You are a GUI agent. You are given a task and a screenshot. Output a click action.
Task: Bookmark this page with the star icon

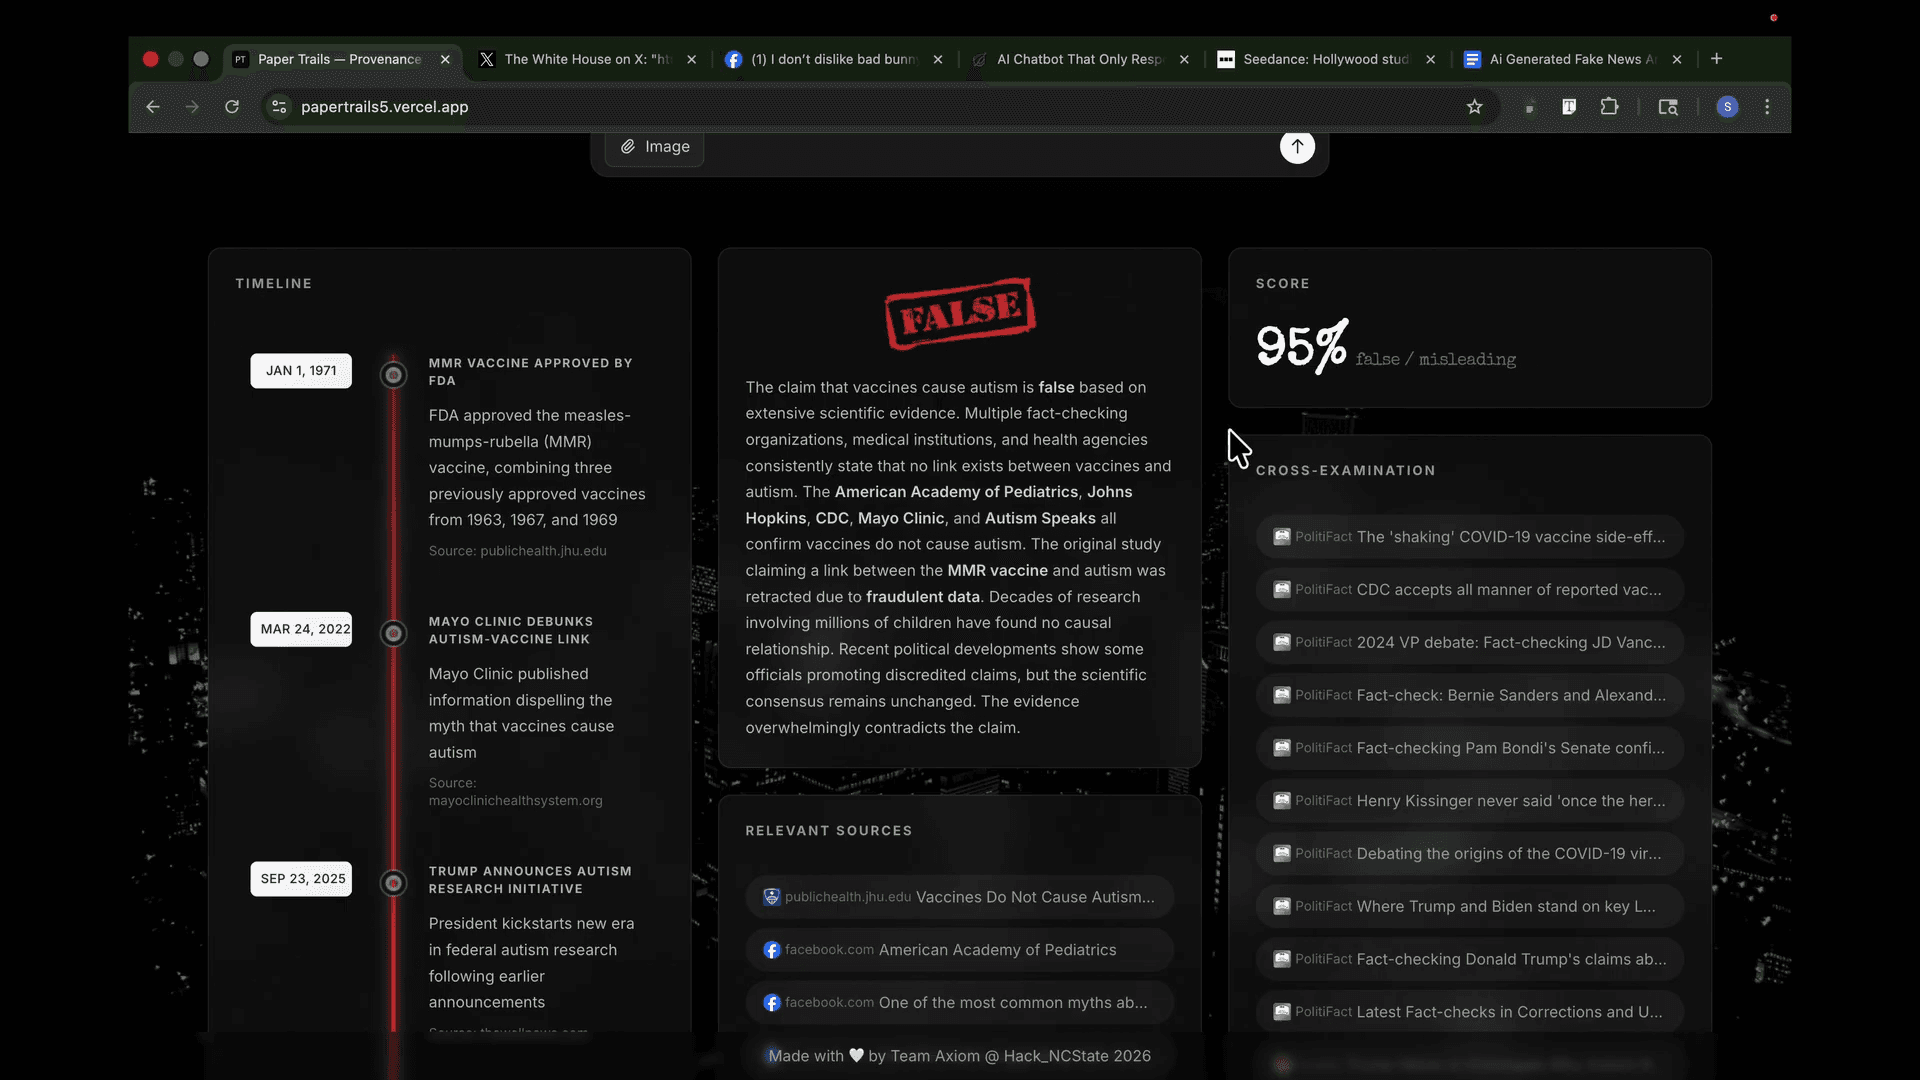(x=1474, y=107)
